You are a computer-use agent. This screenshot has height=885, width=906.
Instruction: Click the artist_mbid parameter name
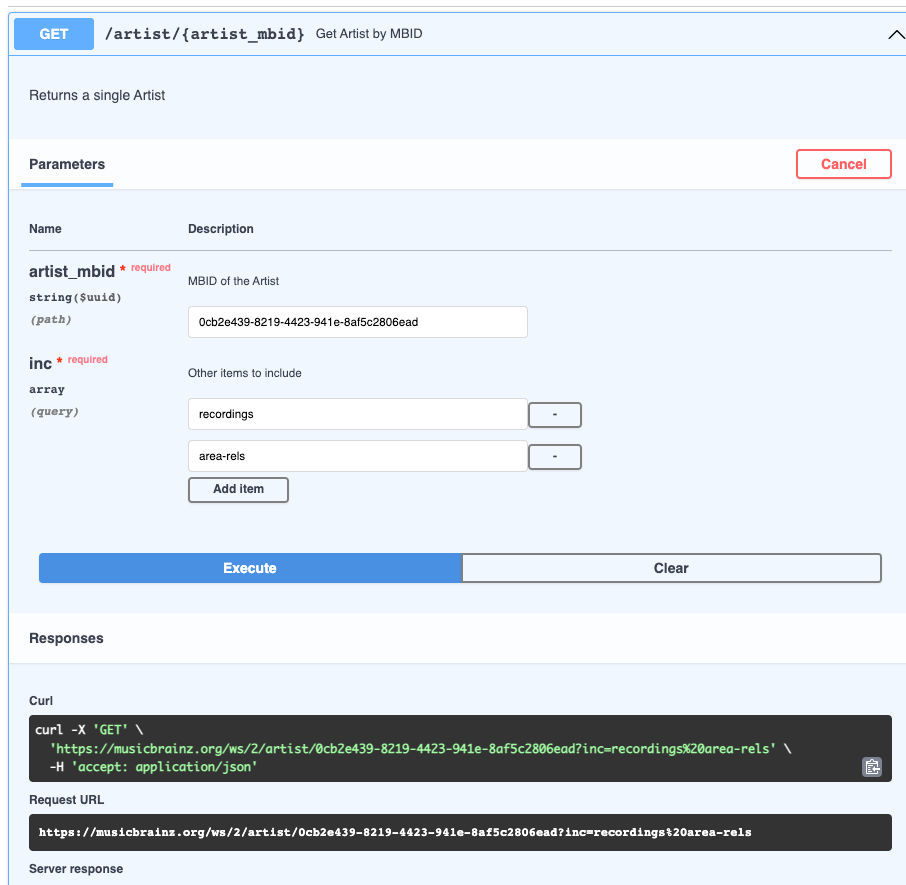coord(72,272)
